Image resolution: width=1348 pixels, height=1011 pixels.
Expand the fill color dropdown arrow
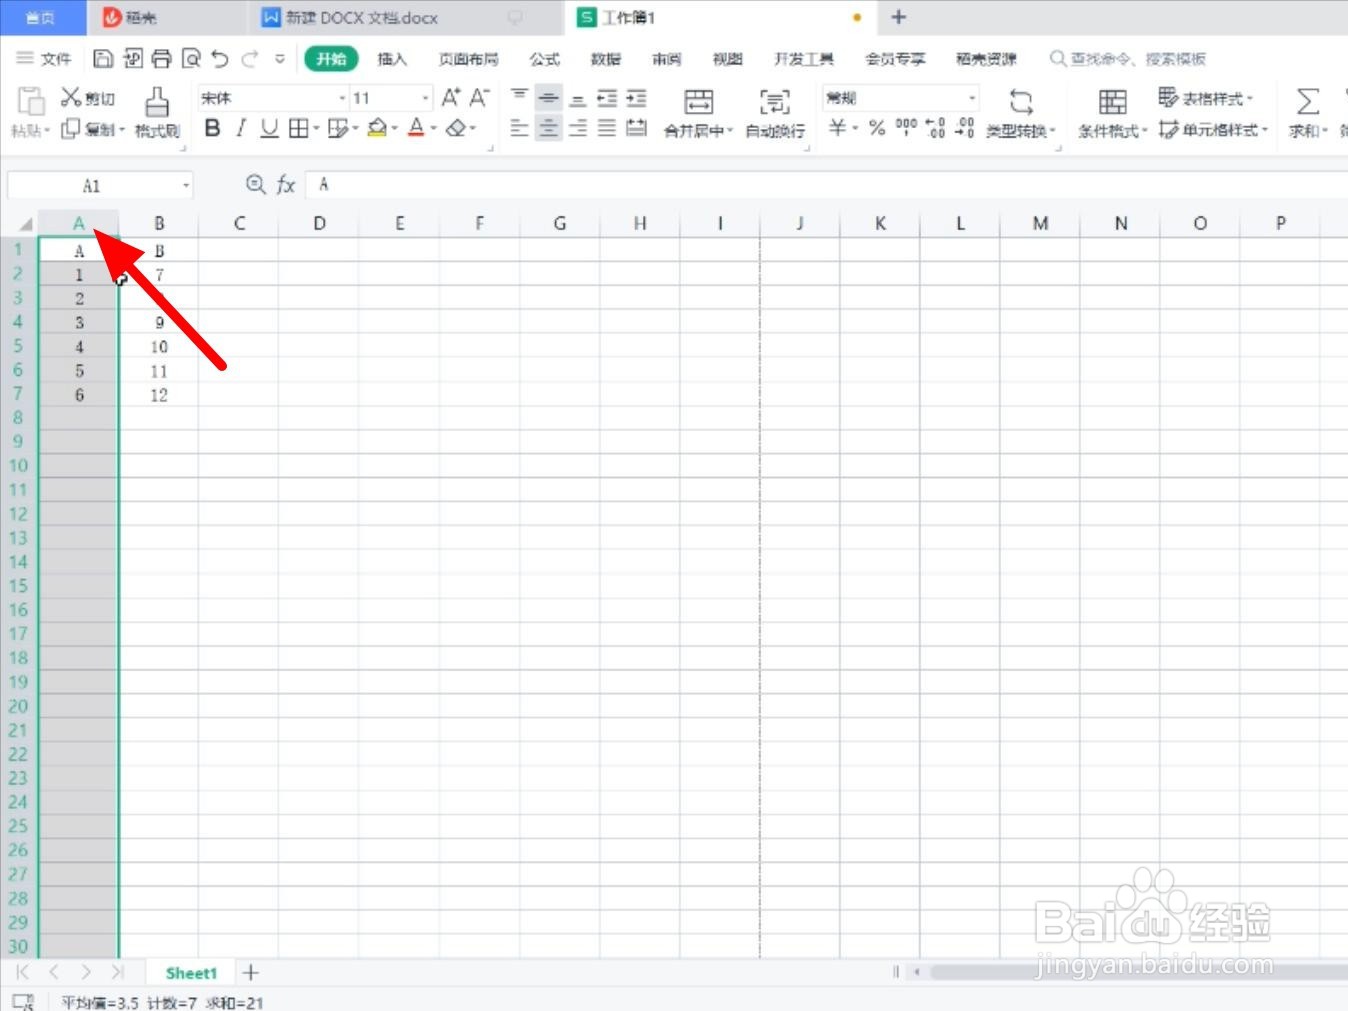395,128
